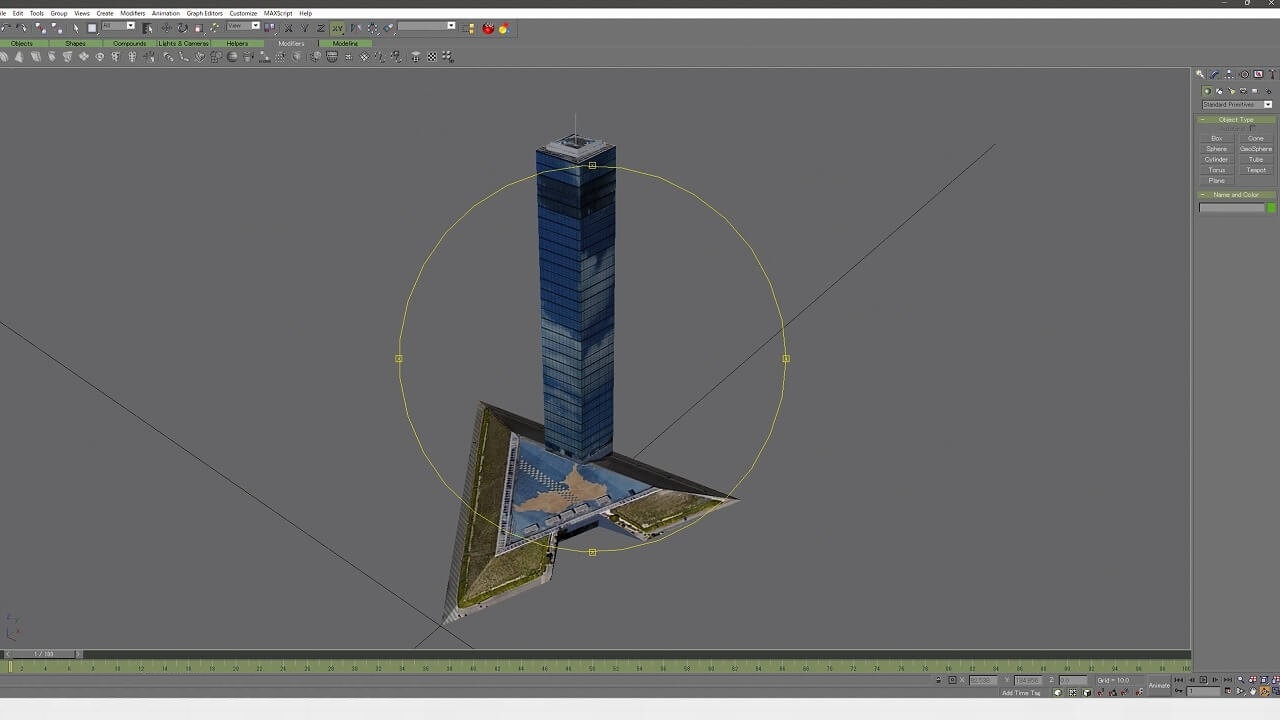Click the Cylinder object button
The image size is (1280, 720).
click(1216, 159)
